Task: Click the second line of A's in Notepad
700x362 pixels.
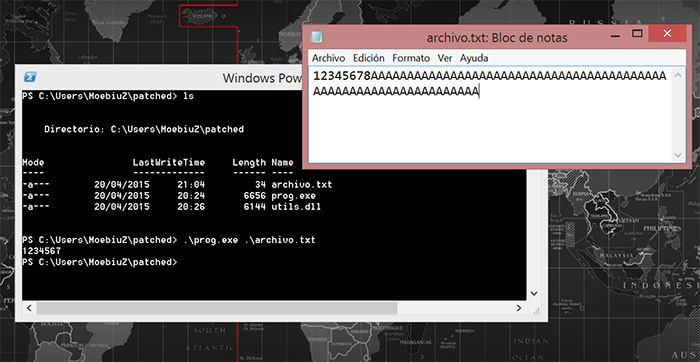Action: point(396,92)
